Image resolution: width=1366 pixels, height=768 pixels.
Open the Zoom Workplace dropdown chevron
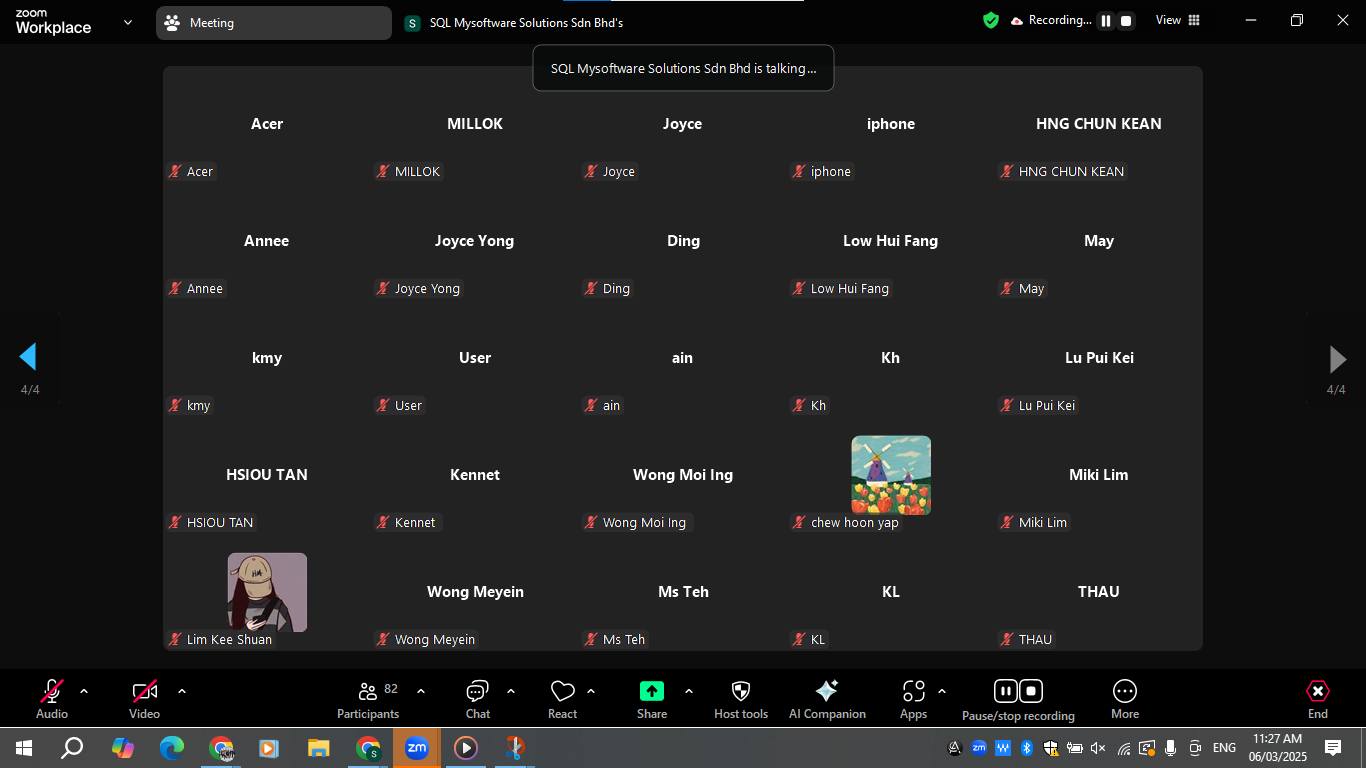click(127, 22)
